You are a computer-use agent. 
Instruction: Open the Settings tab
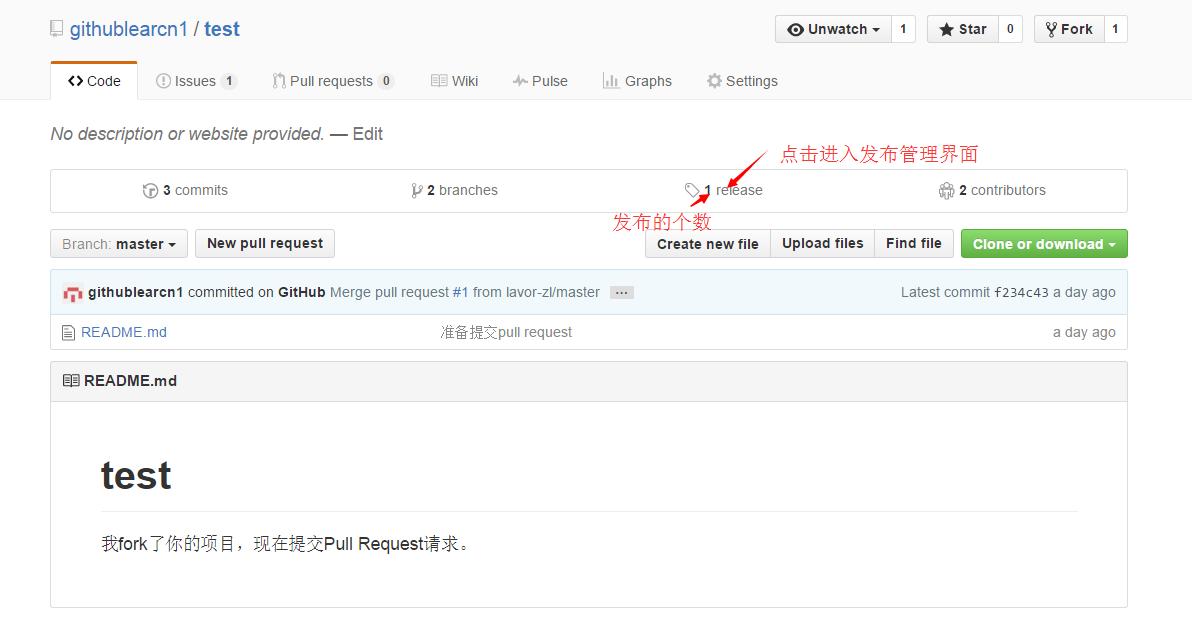(742, 81)
